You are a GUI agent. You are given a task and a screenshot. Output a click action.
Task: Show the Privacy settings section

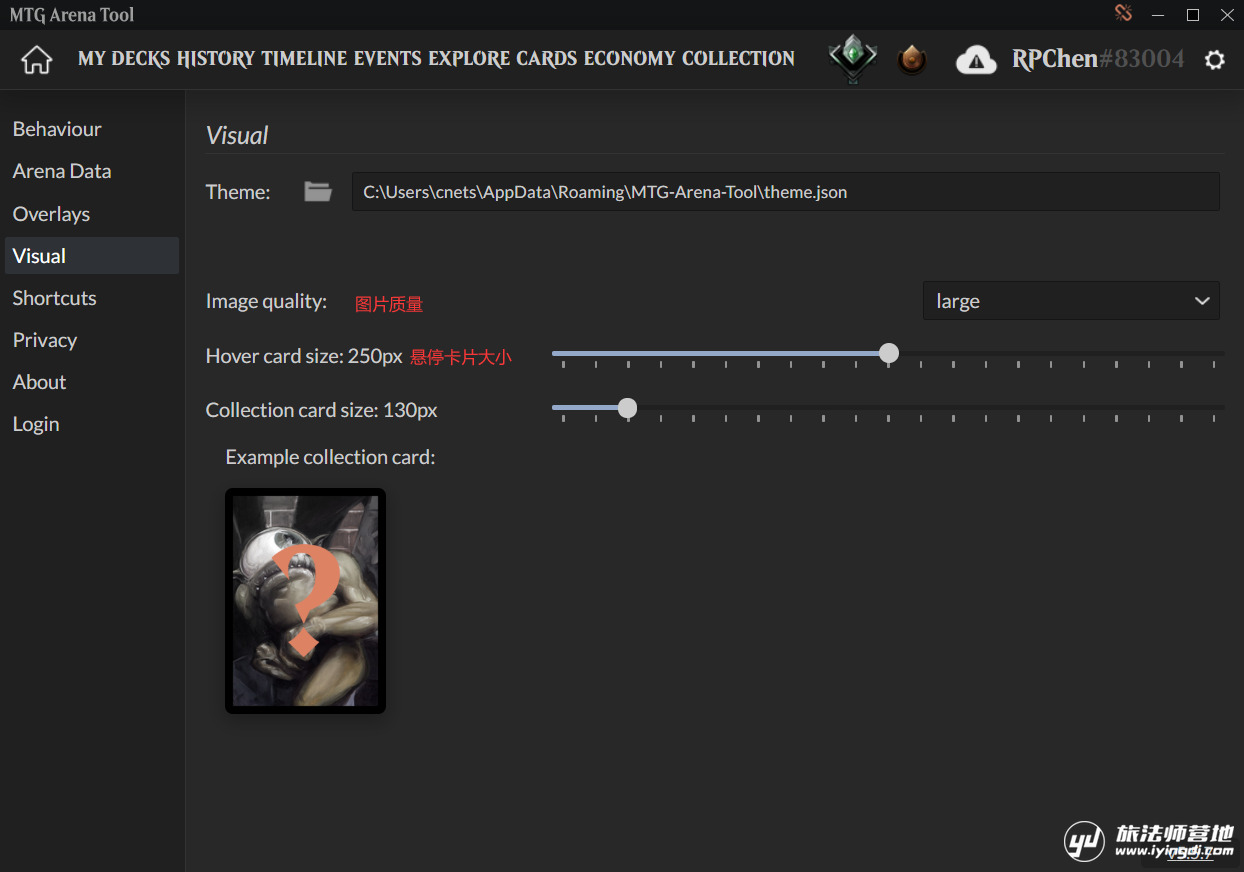point(92,340)
